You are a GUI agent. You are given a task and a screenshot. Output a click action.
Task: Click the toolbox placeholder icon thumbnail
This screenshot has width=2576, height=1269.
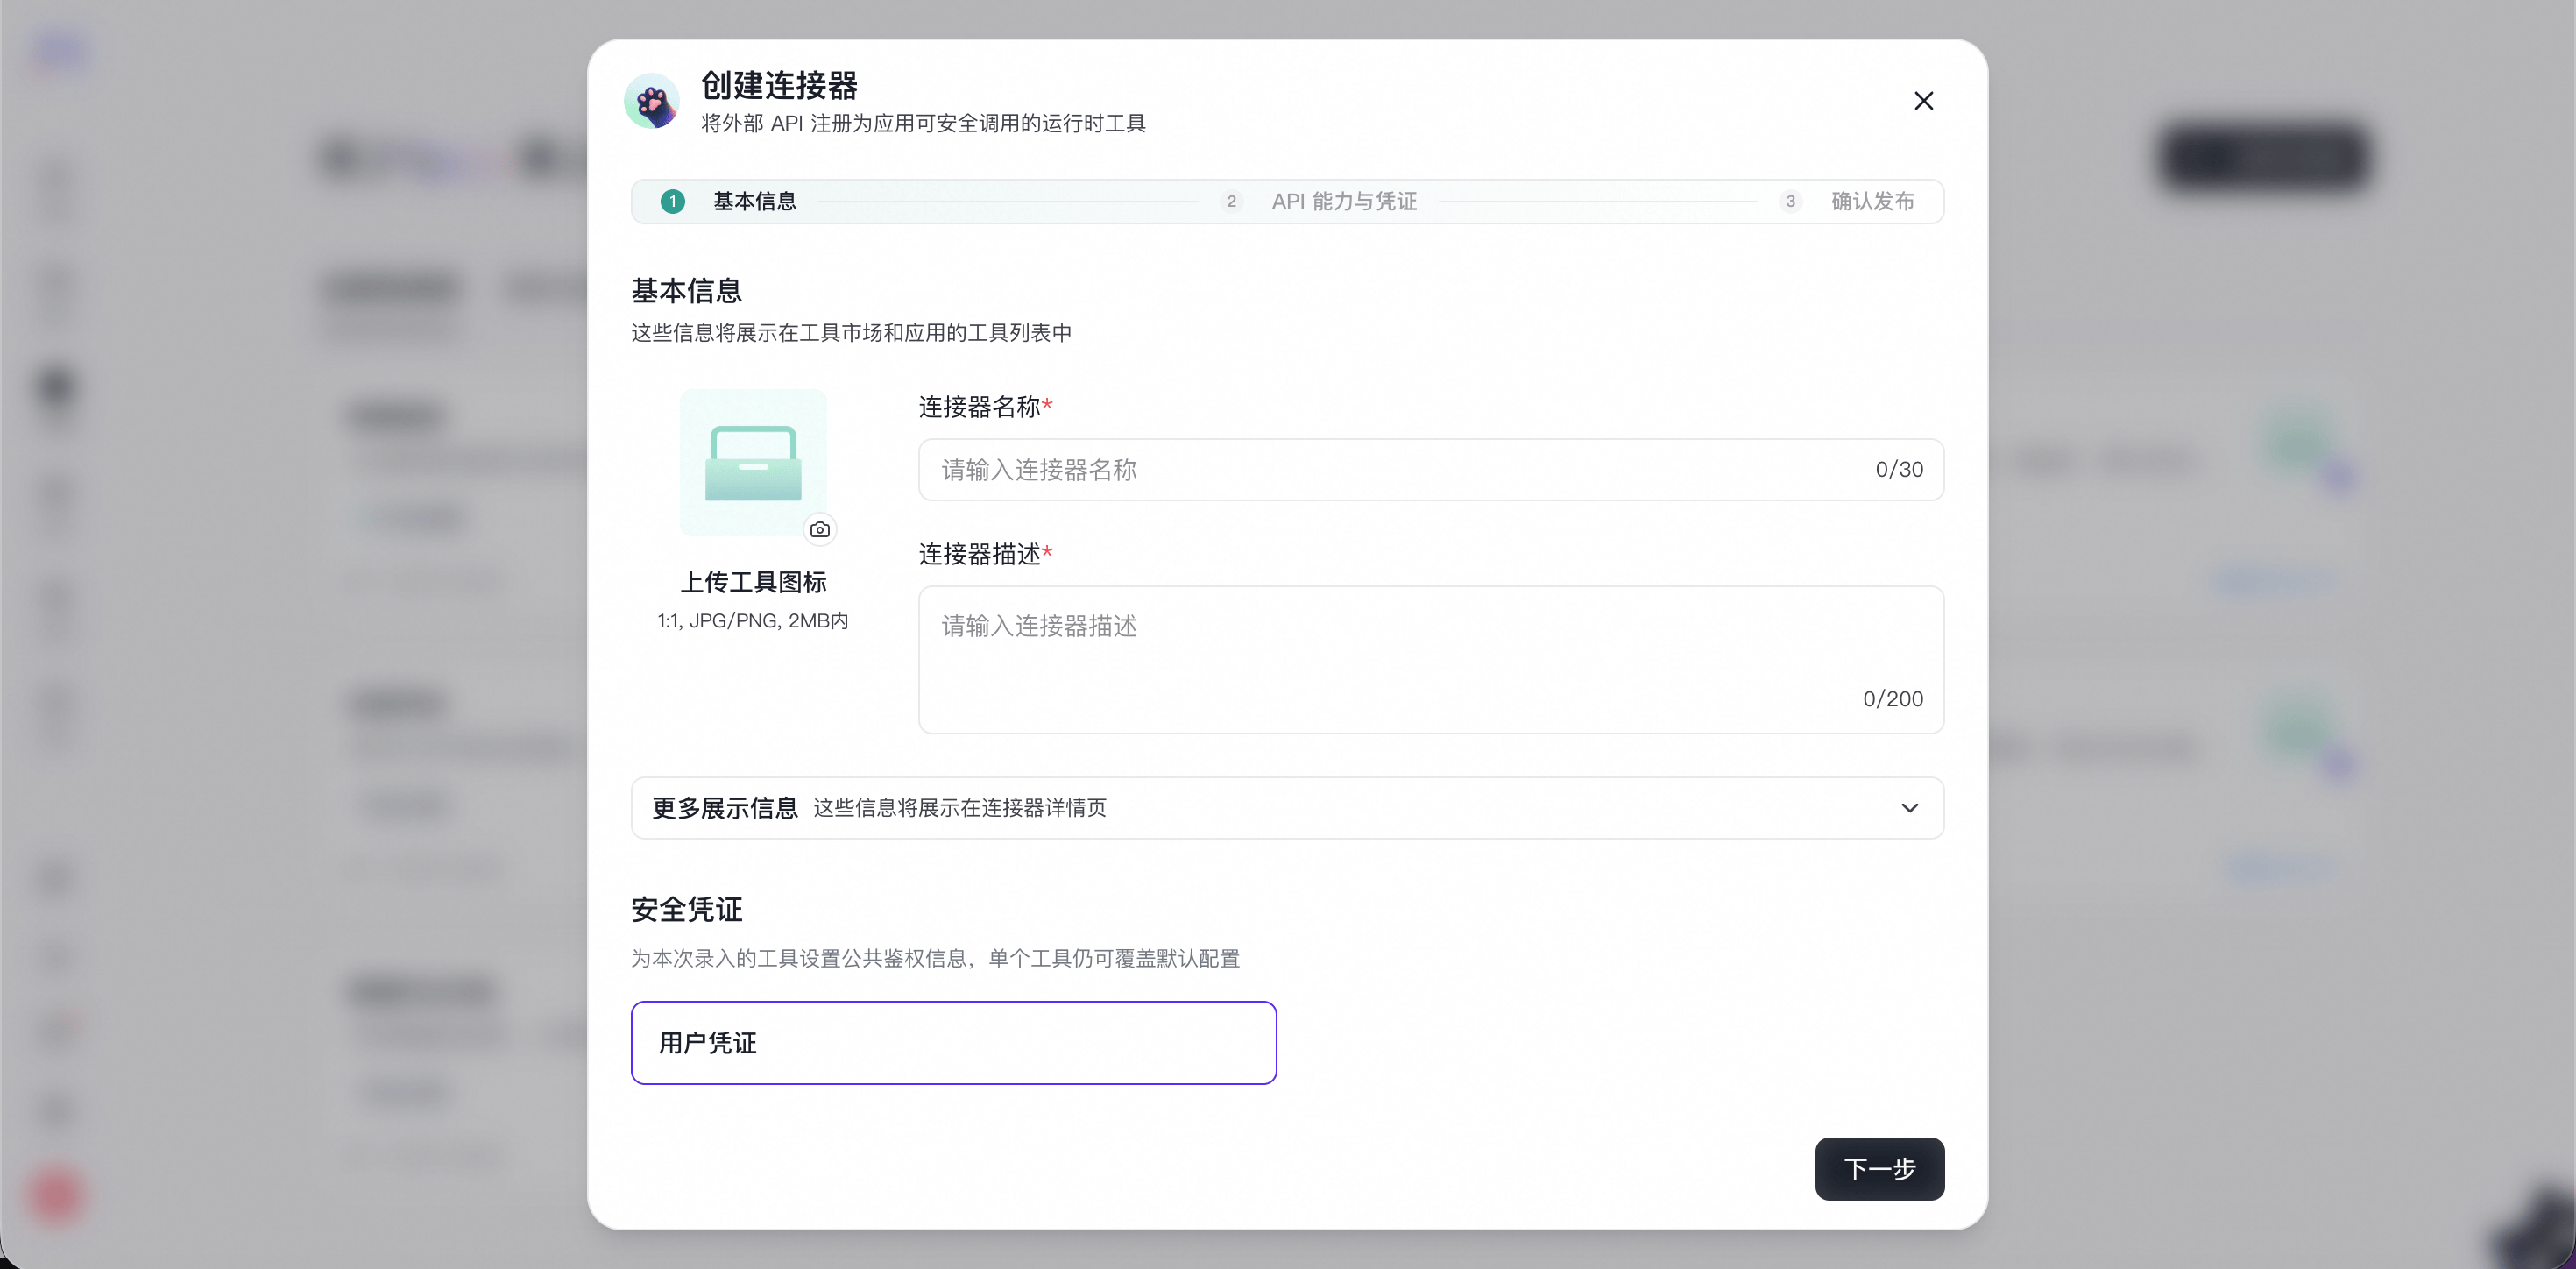[x=753, y=463]
